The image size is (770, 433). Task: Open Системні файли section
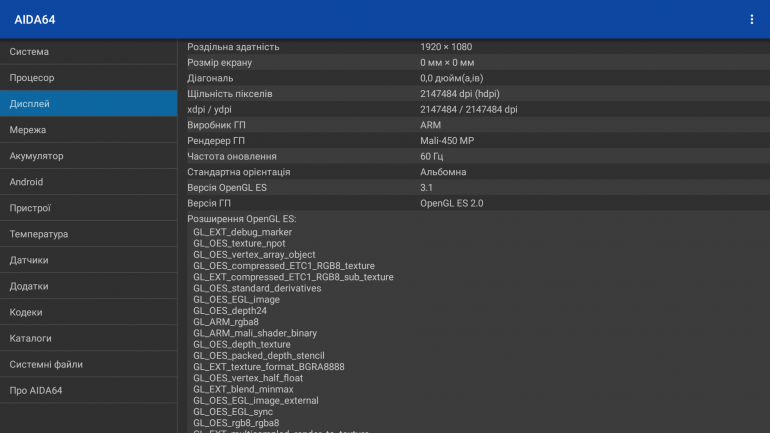point(88,364)
